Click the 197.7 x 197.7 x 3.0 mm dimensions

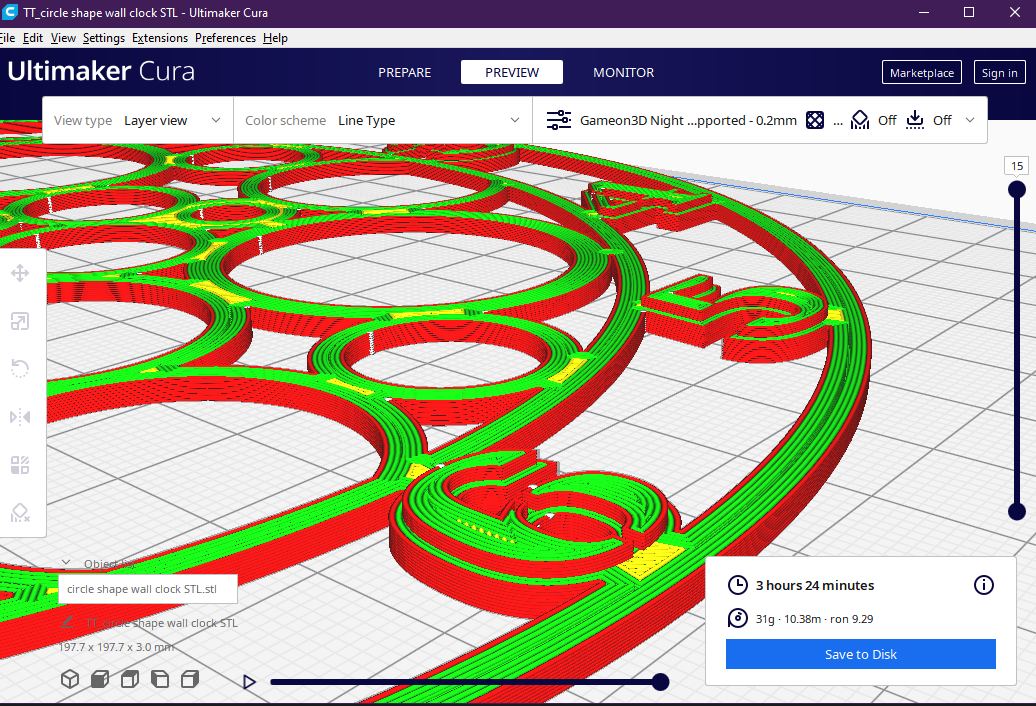[116, 647]
